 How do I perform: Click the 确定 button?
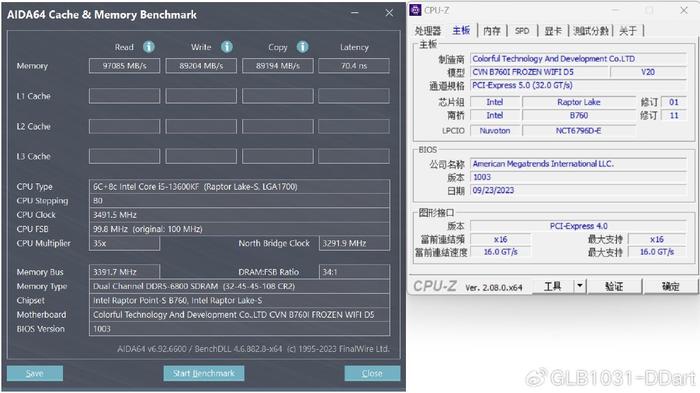[x=670, y=286]
